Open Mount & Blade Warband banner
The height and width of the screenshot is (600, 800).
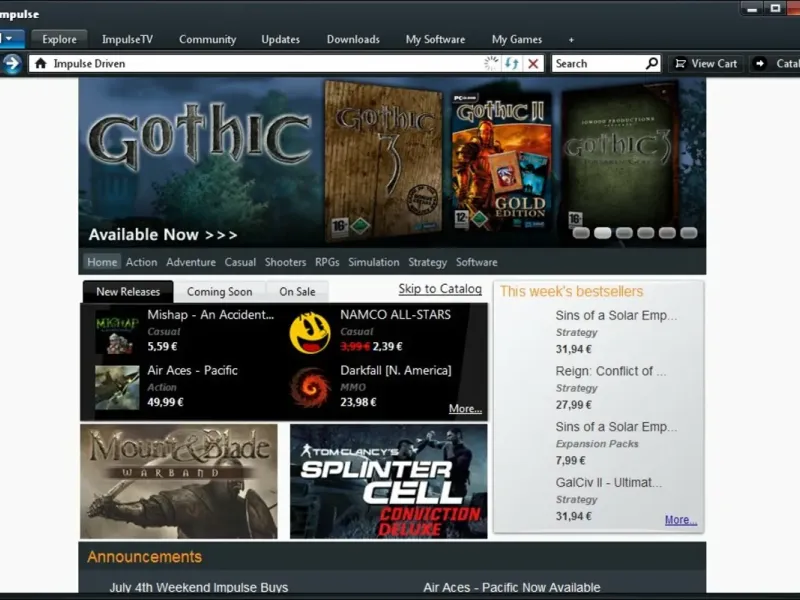coord(179,481)
